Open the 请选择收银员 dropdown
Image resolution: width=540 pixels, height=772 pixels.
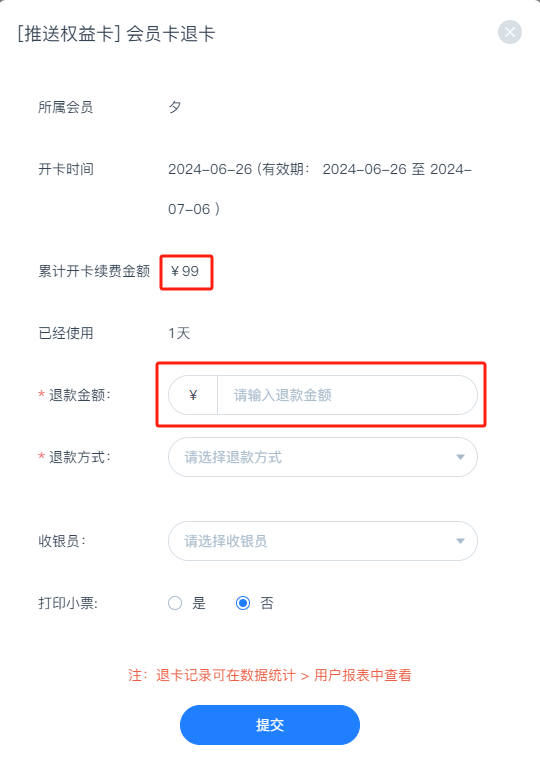click(x=323, y=541)
